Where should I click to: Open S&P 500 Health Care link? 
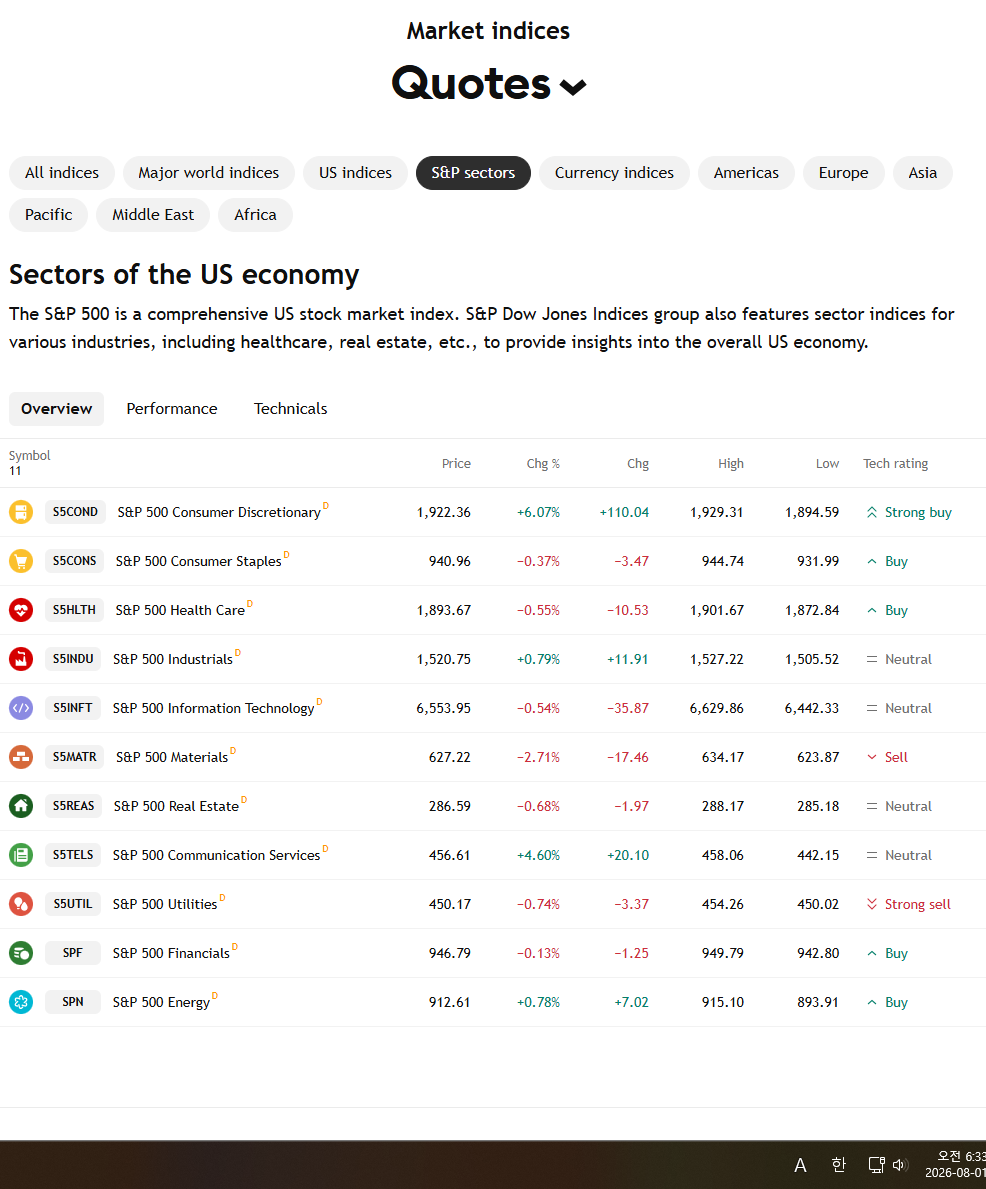[181, 610]
